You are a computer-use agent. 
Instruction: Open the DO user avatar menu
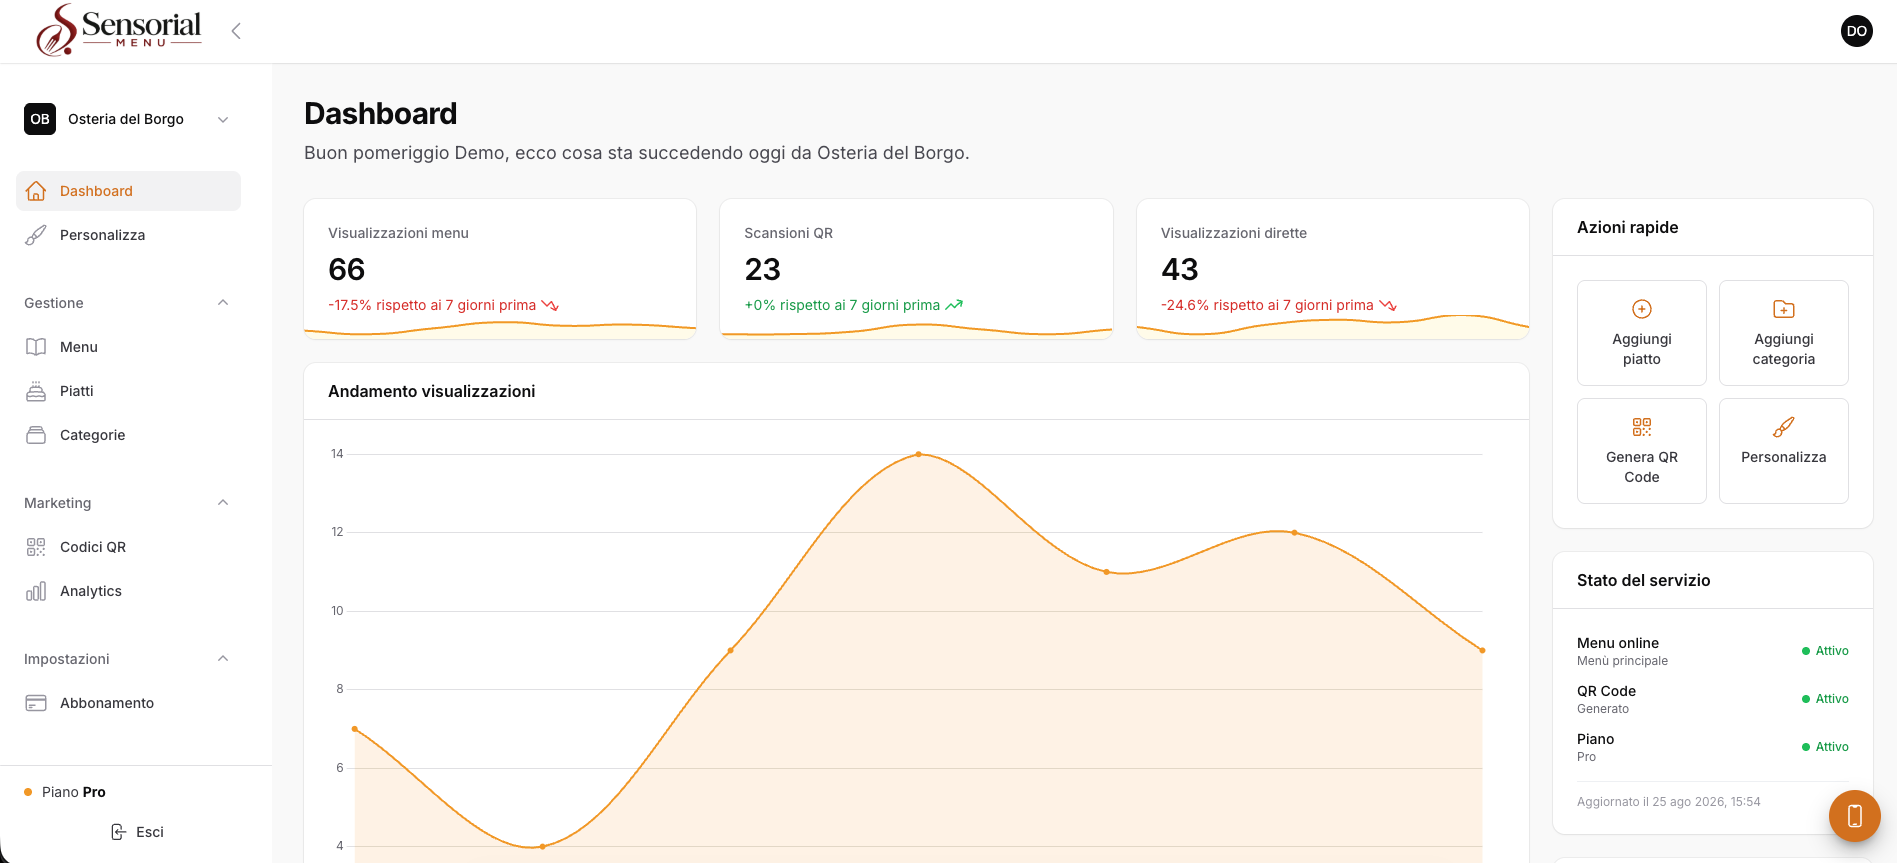pos(1856,31)
